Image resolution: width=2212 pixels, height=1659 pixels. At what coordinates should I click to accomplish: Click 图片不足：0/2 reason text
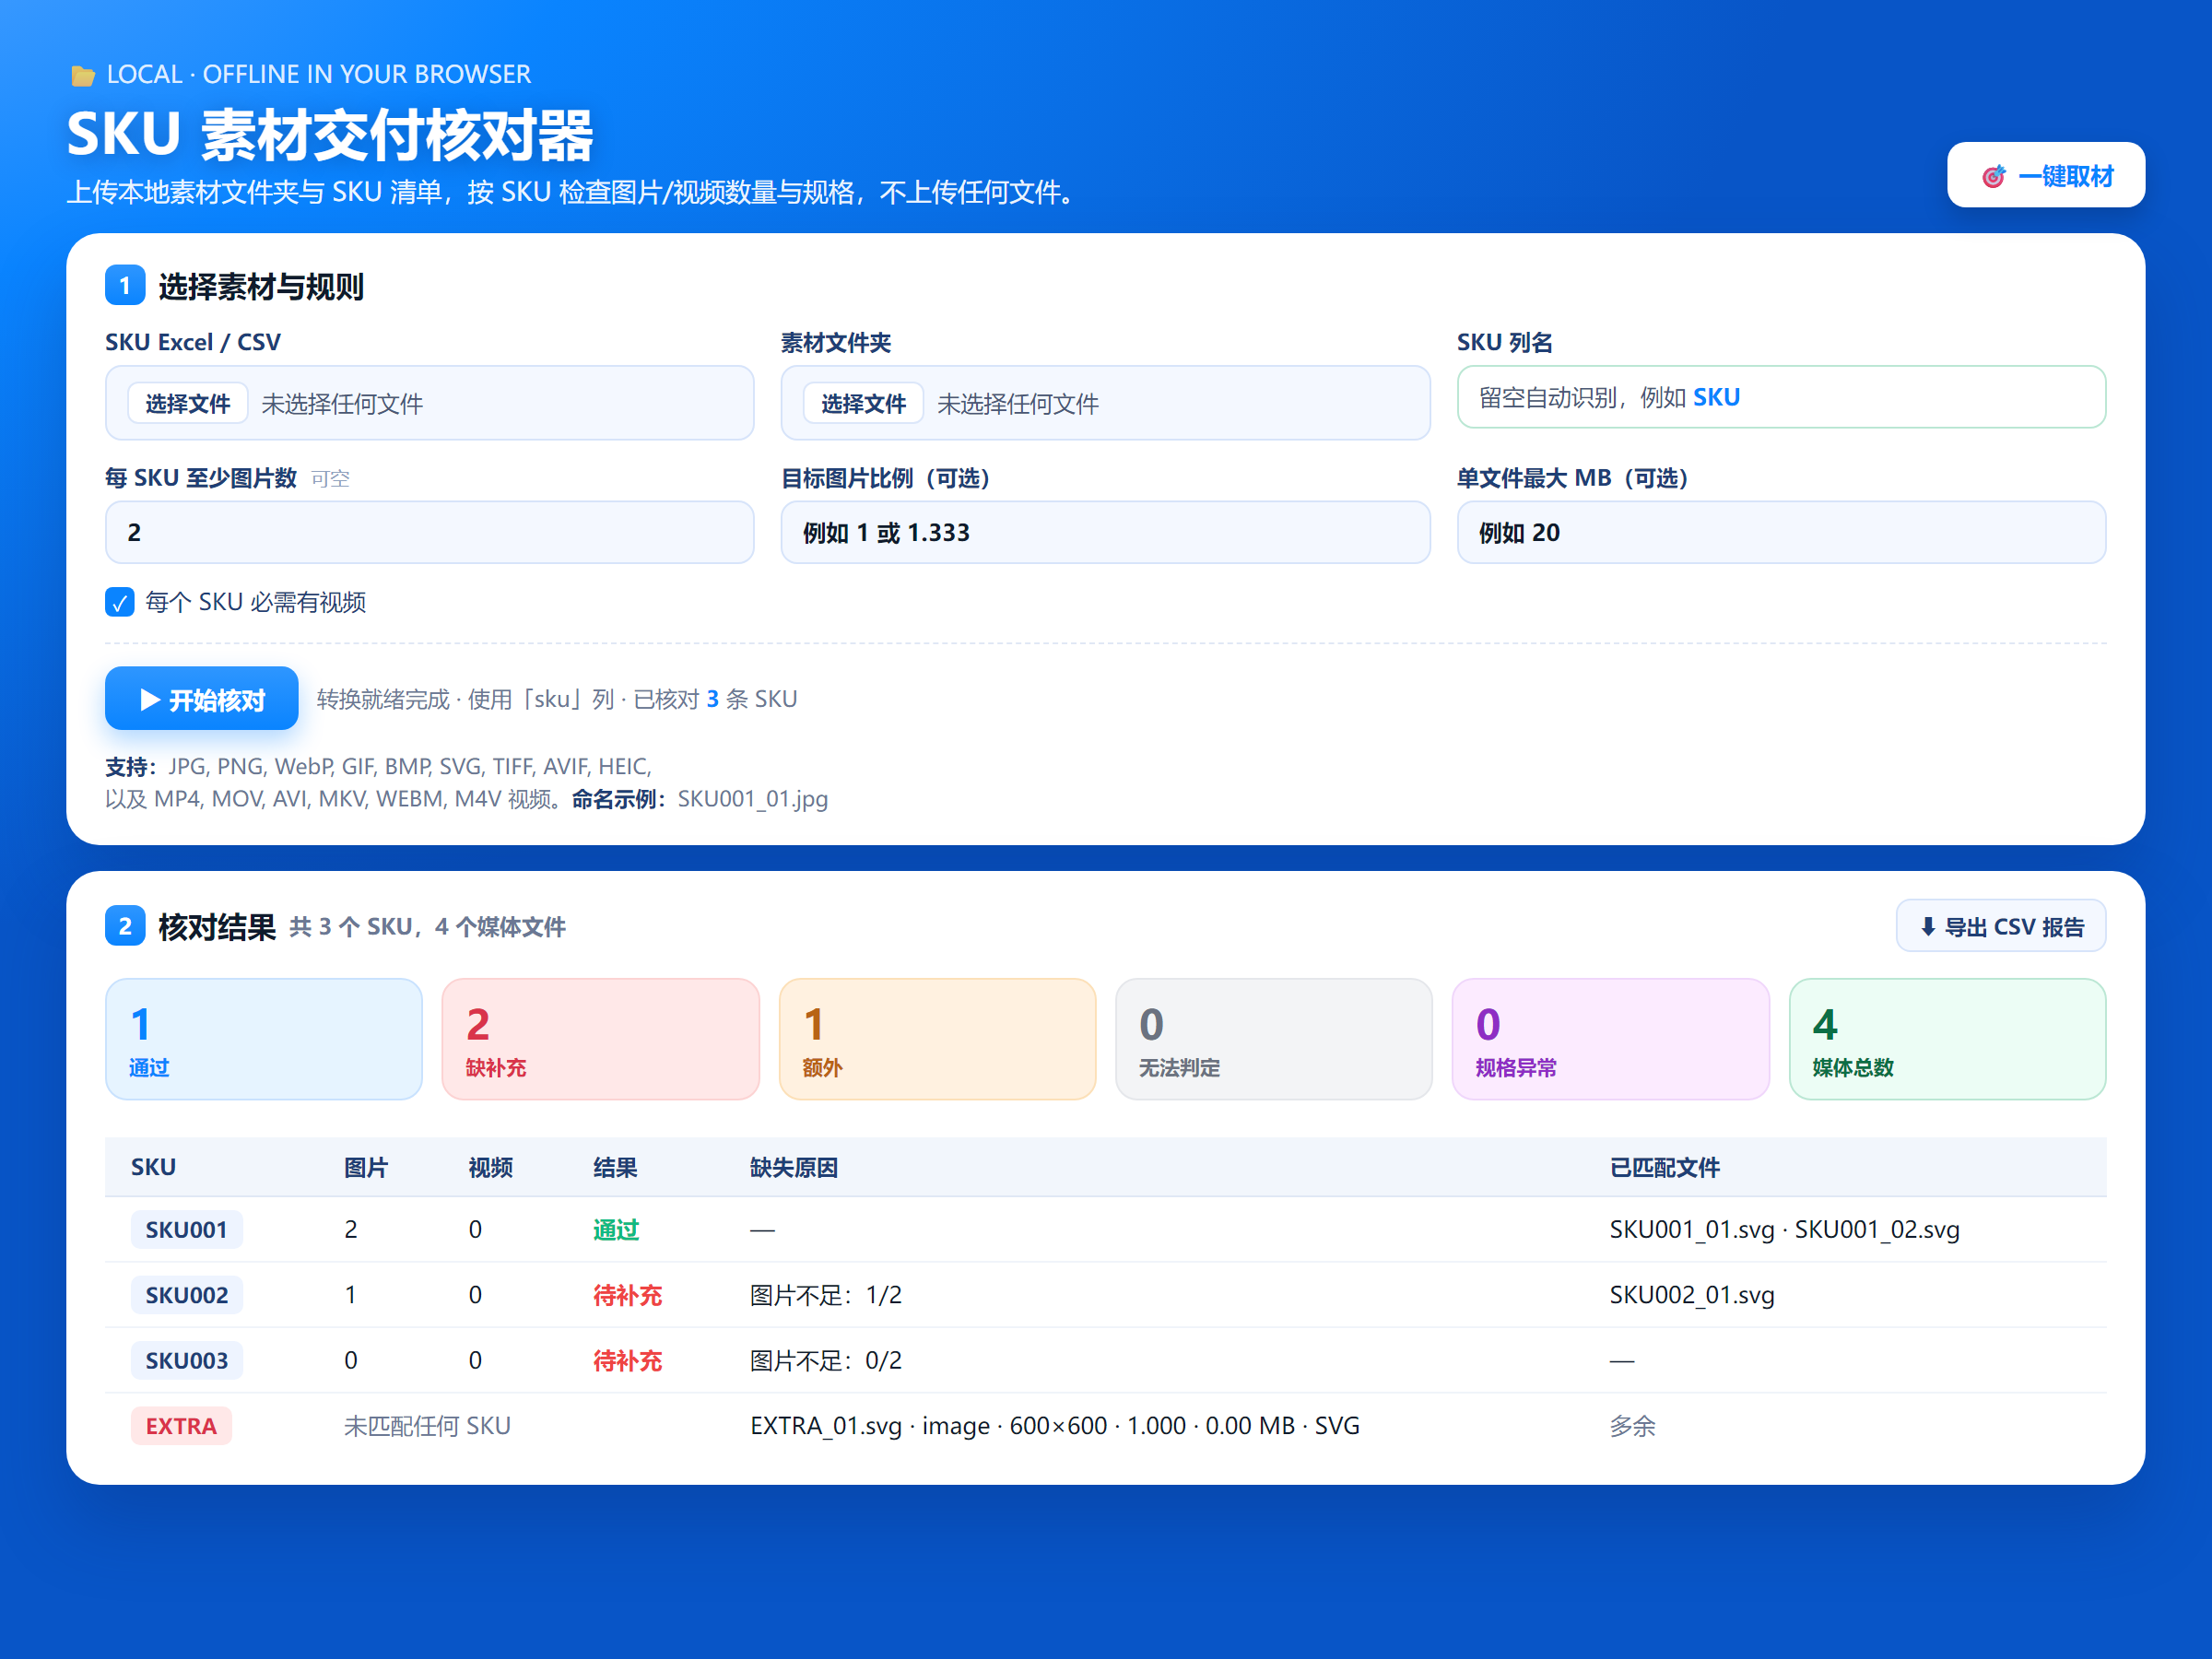click(x=826, y=1361)
